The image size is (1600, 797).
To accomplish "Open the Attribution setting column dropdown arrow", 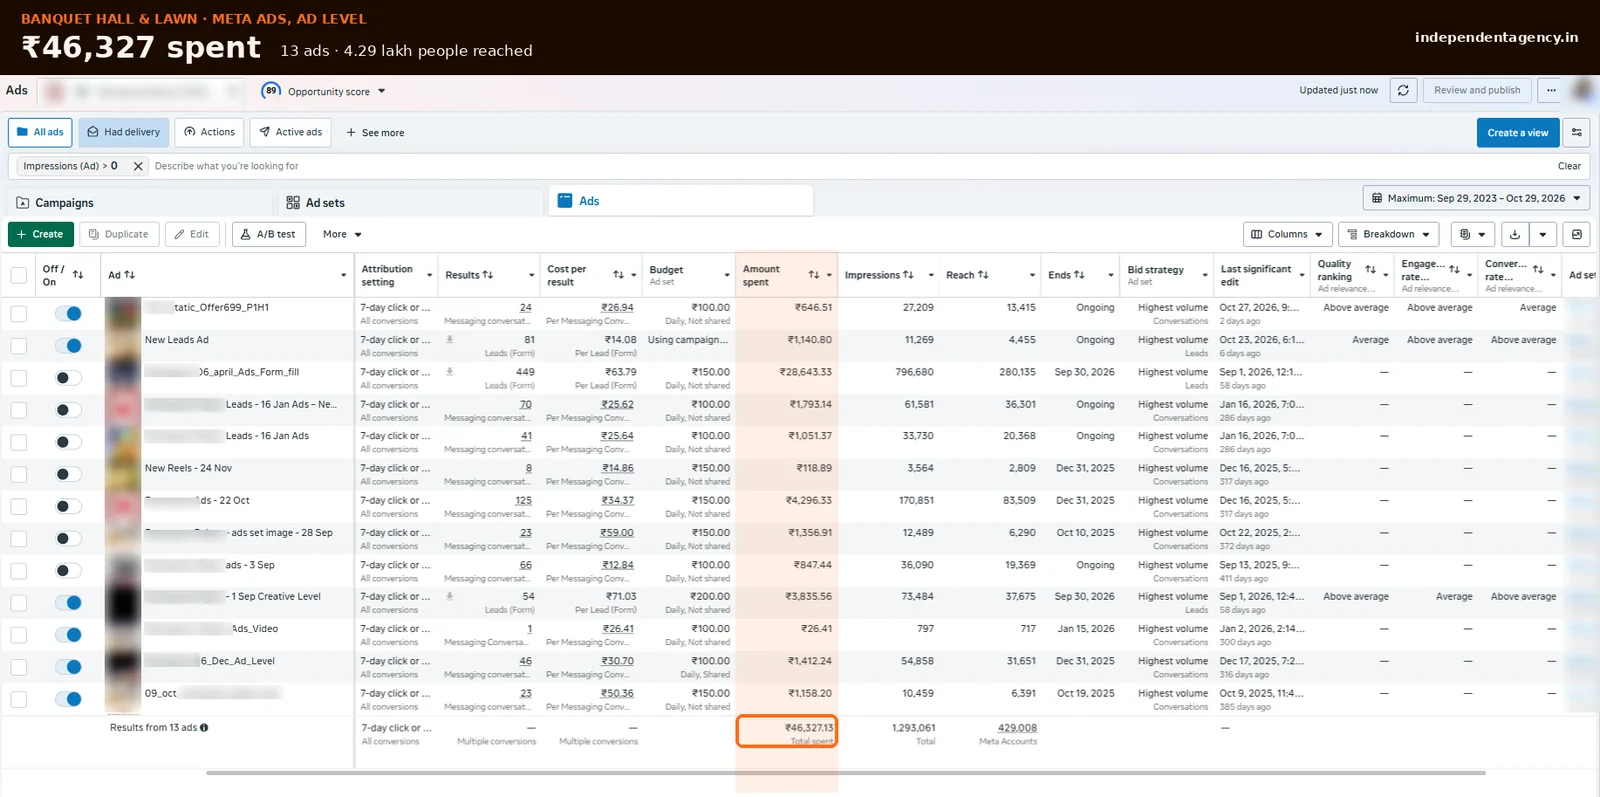I will click(x=429, y=275).
